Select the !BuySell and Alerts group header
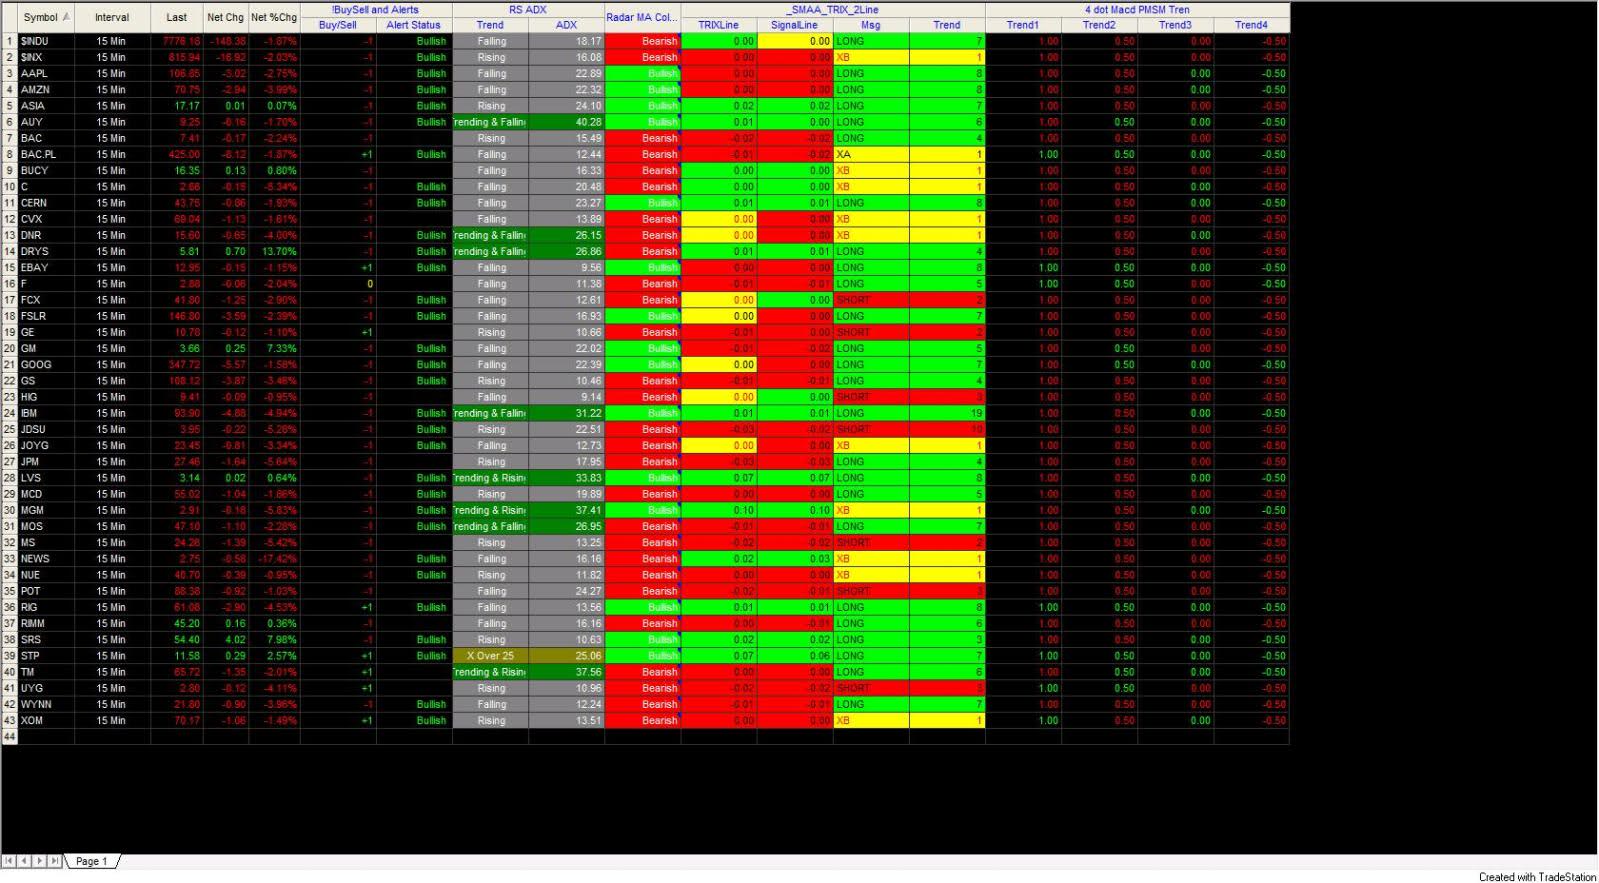 pyautogui.click(x=376, y=10)
